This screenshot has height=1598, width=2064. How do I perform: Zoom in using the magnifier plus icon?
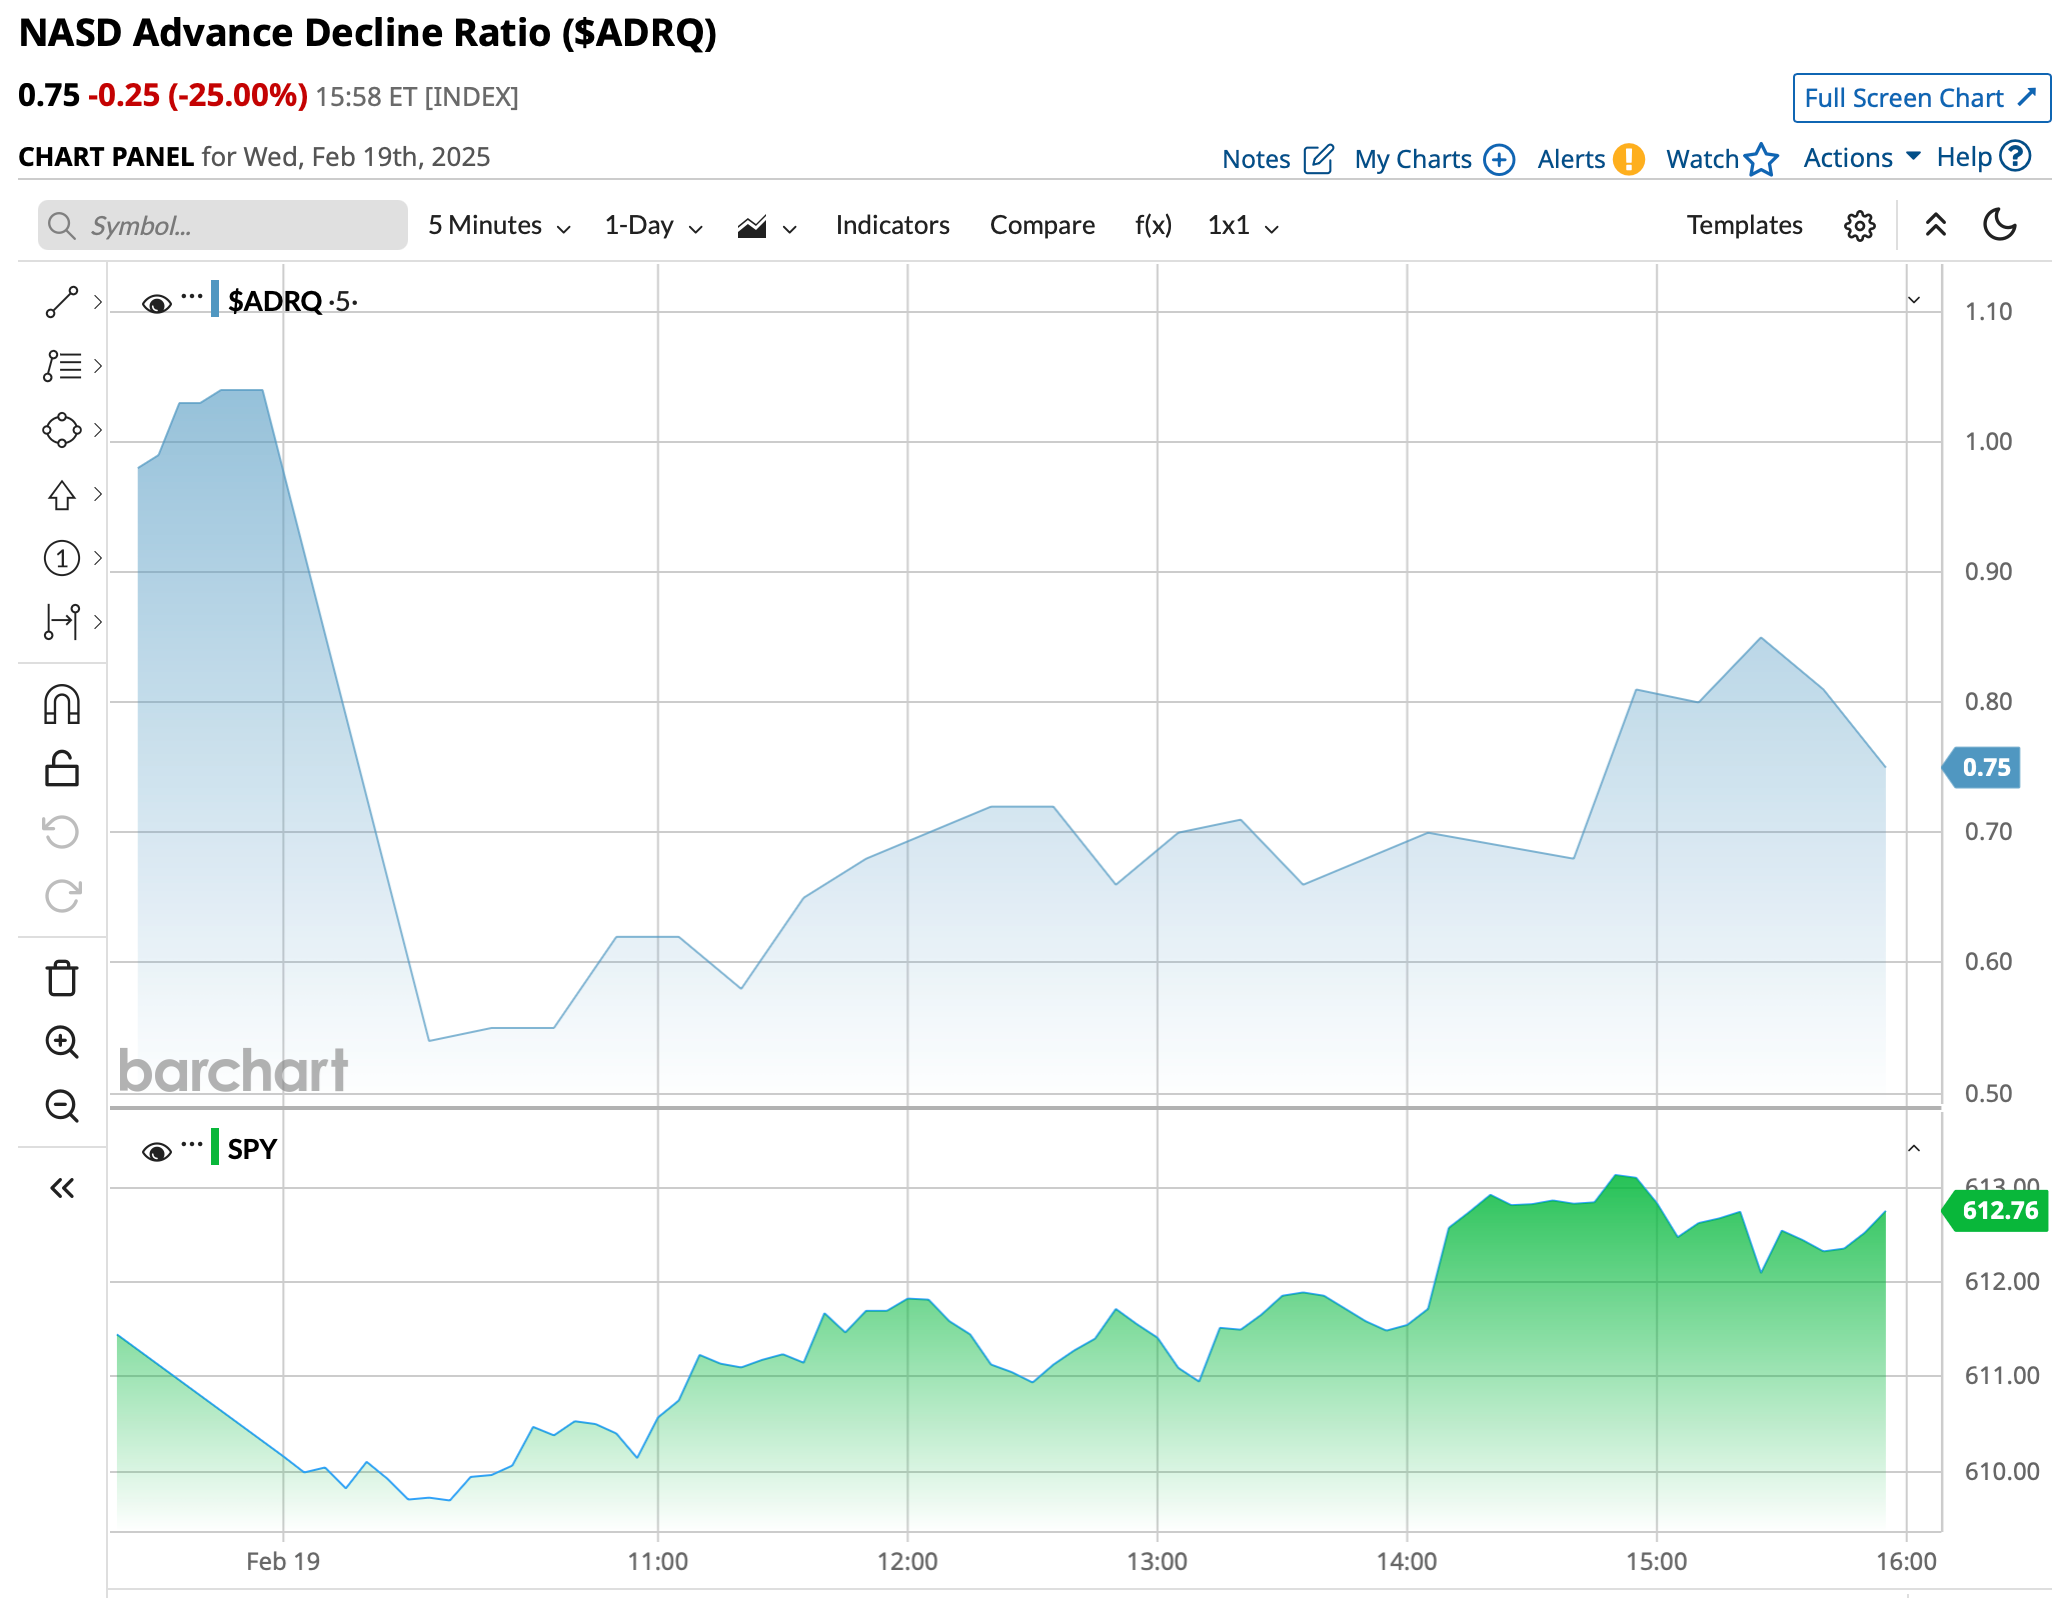click(62, 1042)
